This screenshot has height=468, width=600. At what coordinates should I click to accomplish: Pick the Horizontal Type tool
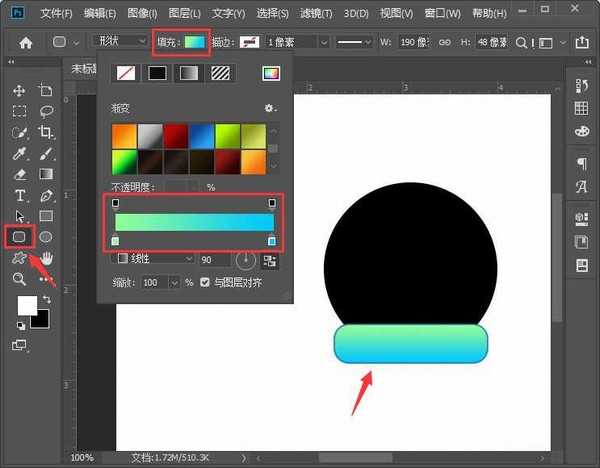[19, 195]
